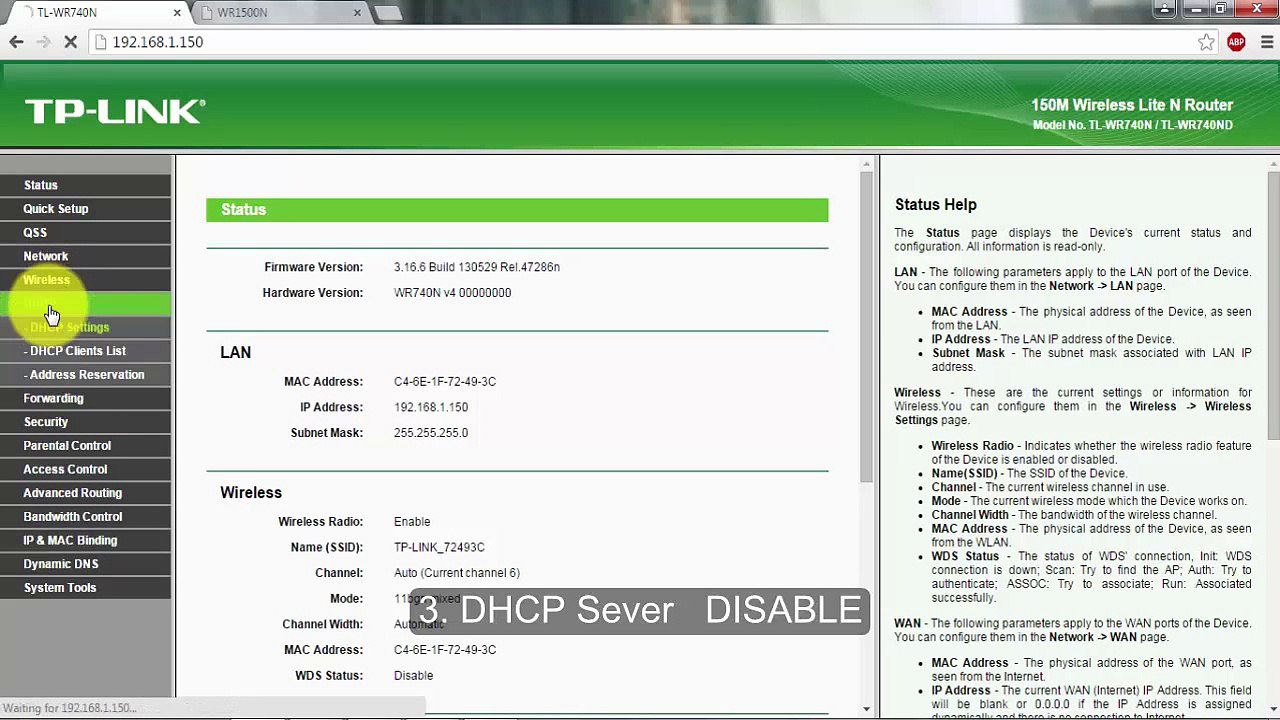The width and height of the screenshot is (1280, 720).
Task: Click the browser forward arrow
Action: [43, 42]
